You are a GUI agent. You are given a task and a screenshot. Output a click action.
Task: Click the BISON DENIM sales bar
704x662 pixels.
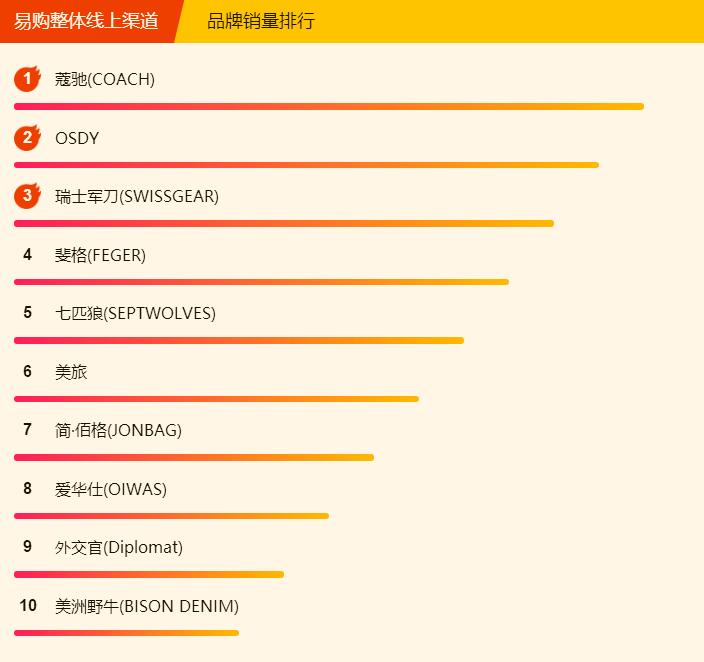point(126,633)
